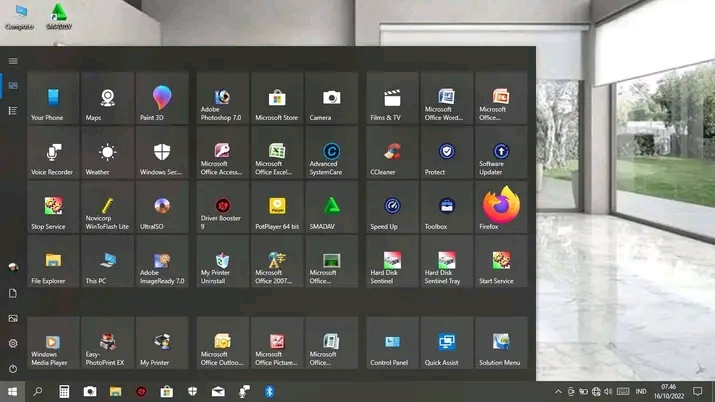
Task: Open Microsoft Office 2007 language tile
Action: [x=277, y=261]
